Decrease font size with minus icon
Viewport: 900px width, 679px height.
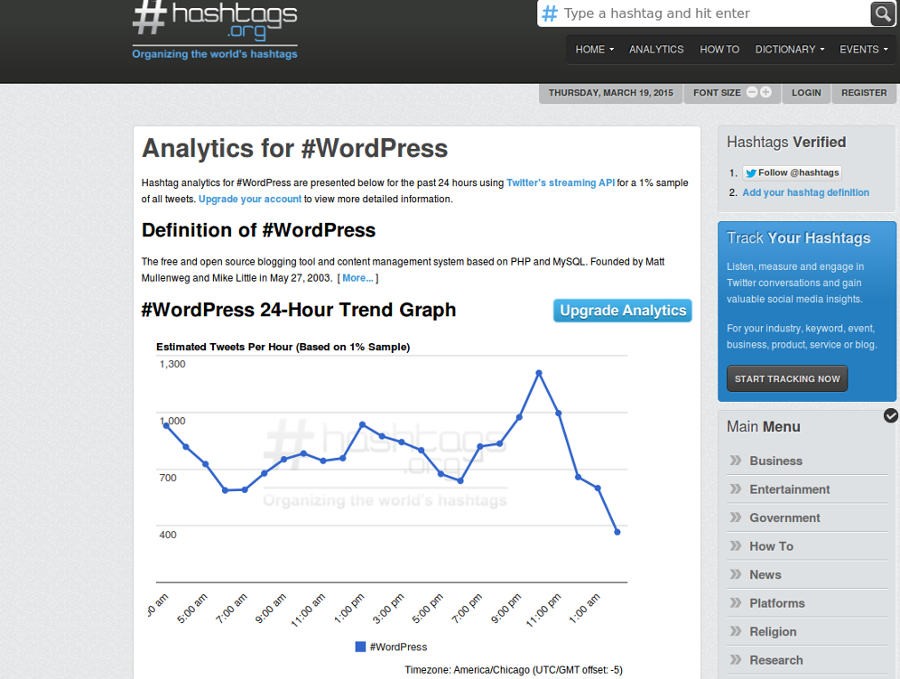tap(752, 92)
